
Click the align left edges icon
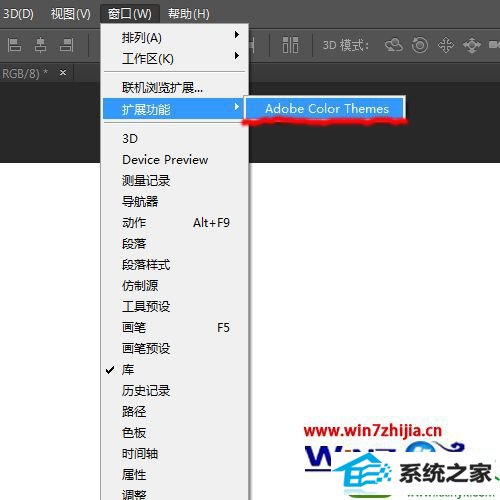(14, 45)
